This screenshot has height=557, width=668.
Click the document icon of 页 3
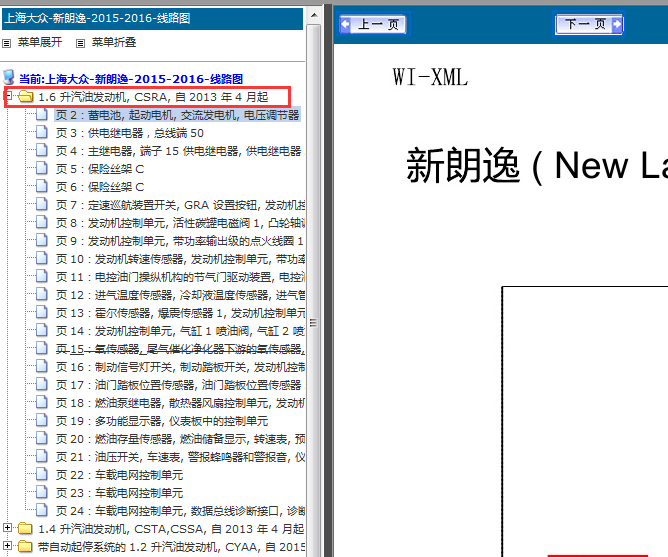point(42,132)
